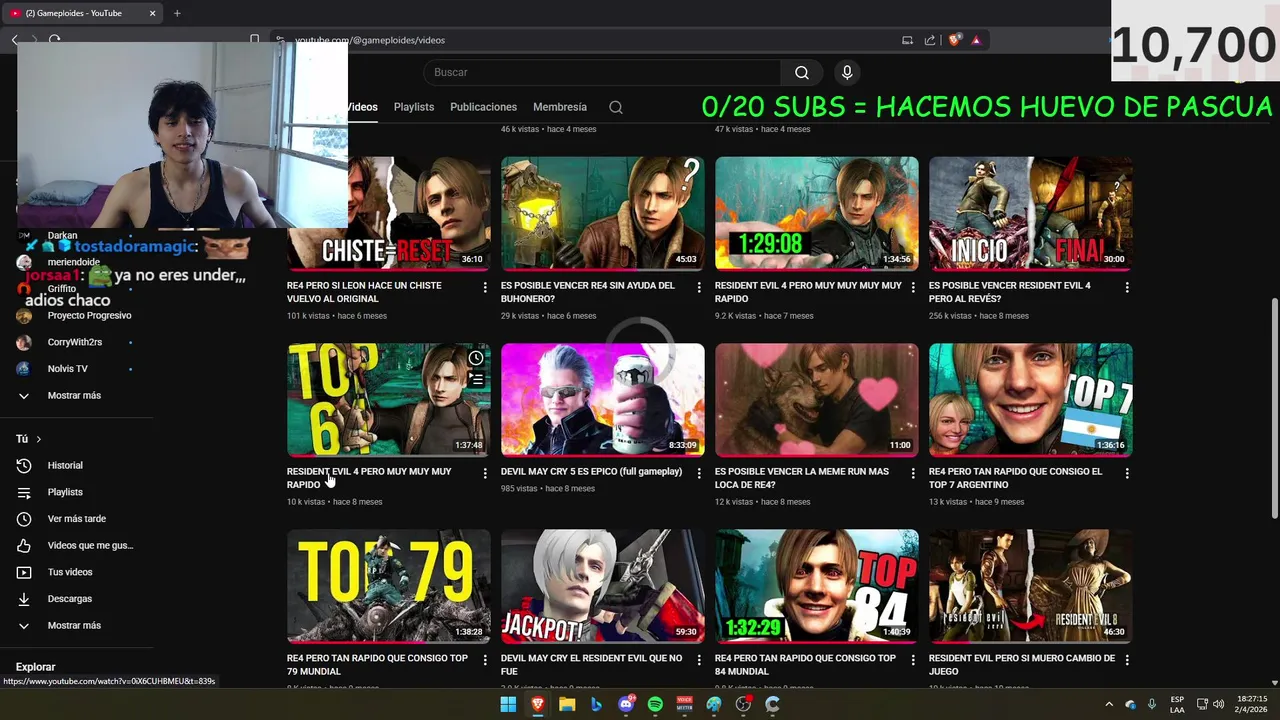The width and height of the screenshot is (1280, 720).
Task: Add TOP 64 video to watch later
Action: (x=476, y=358)
